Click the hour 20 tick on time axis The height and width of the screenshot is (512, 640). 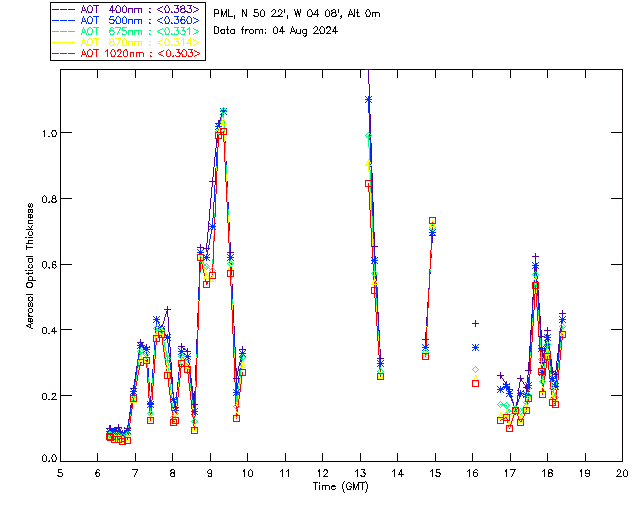point(622,471)
